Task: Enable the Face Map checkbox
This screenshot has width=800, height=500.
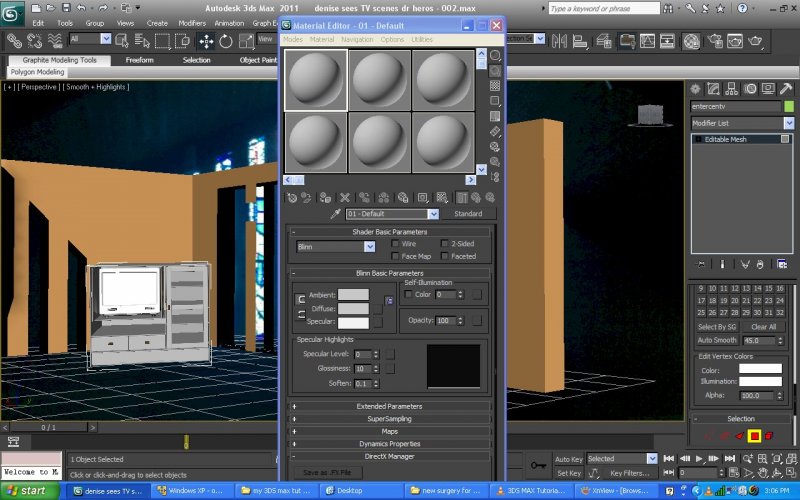Action: pos(395,256)
